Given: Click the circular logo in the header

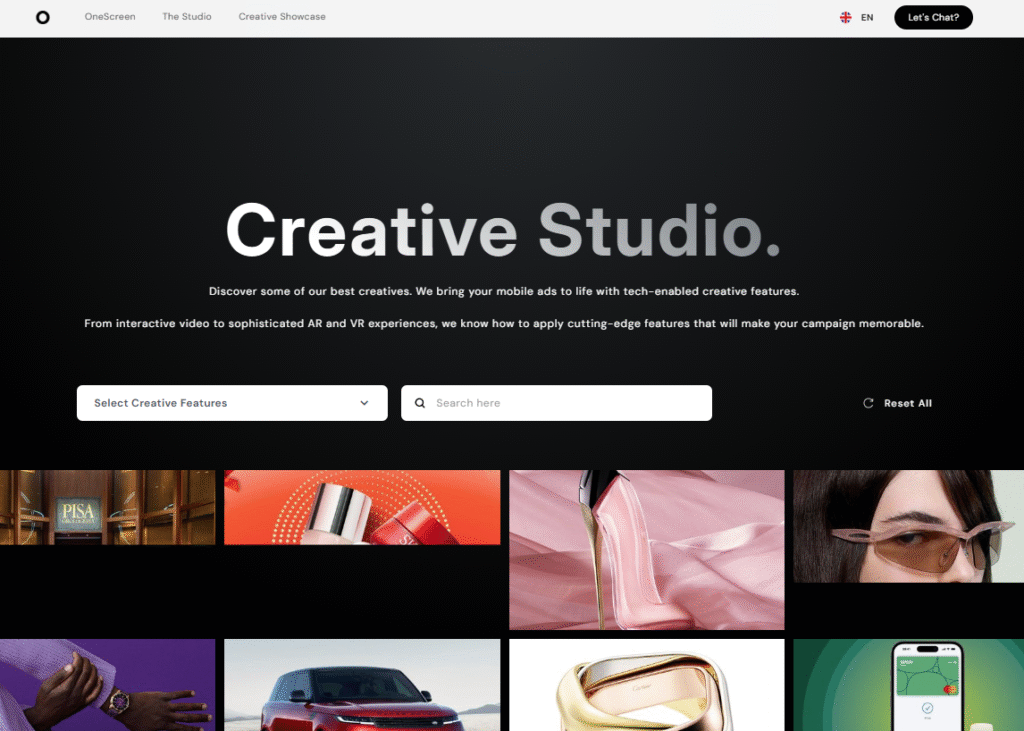Looking at the screenshot, I should tap(42, 17).
